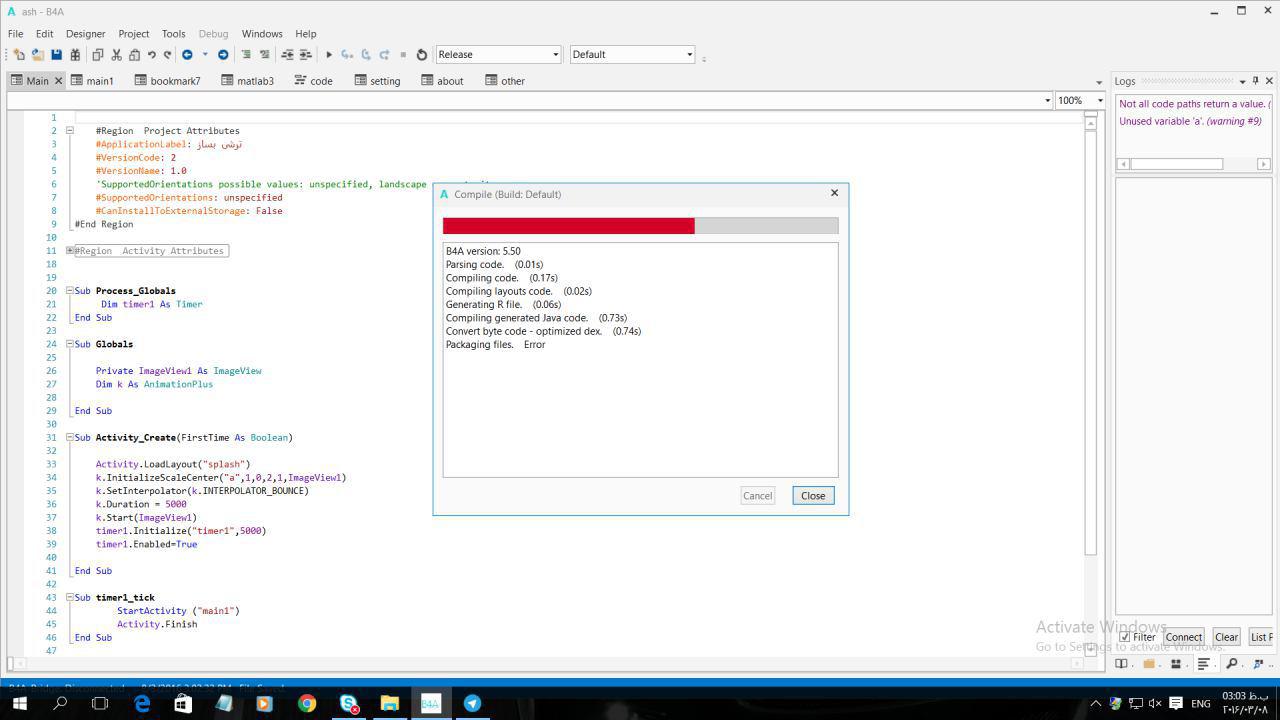Click the Run play arrow icon
The height and width of the screenshot is (720, 1280).
tap(329, 55)
